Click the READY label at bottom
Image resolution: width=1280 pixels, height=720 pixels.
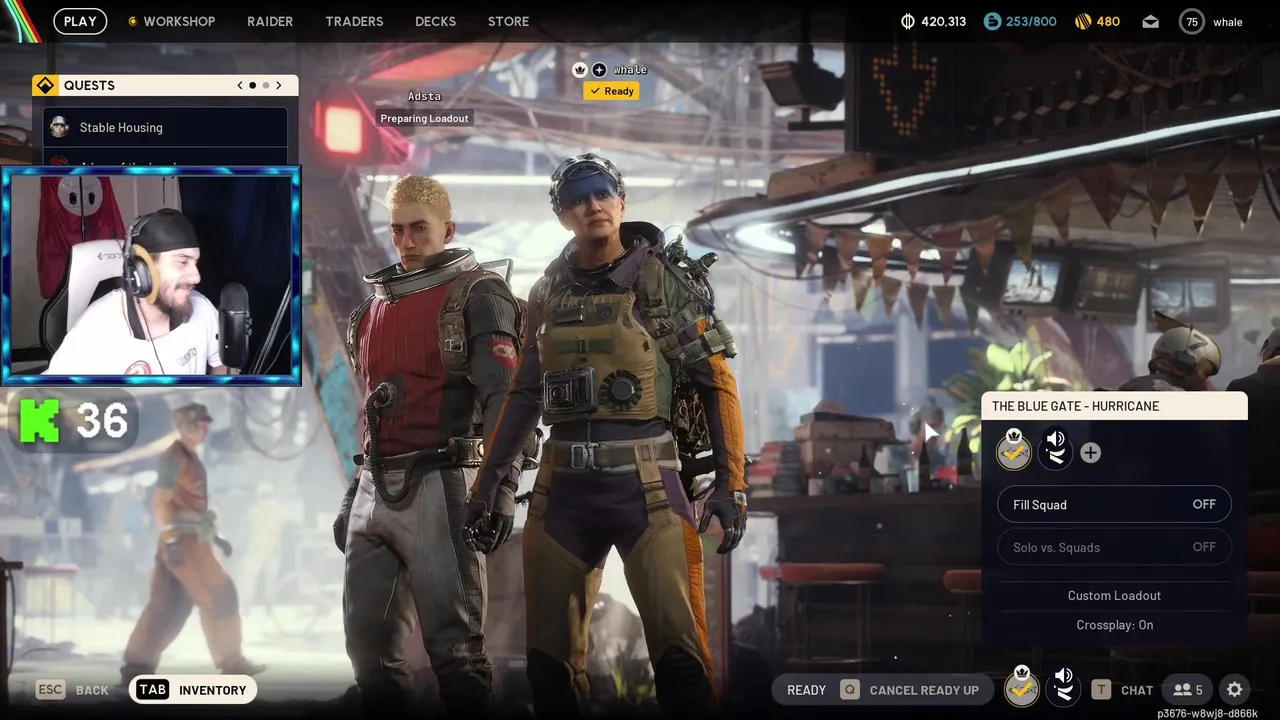[806, 690]
